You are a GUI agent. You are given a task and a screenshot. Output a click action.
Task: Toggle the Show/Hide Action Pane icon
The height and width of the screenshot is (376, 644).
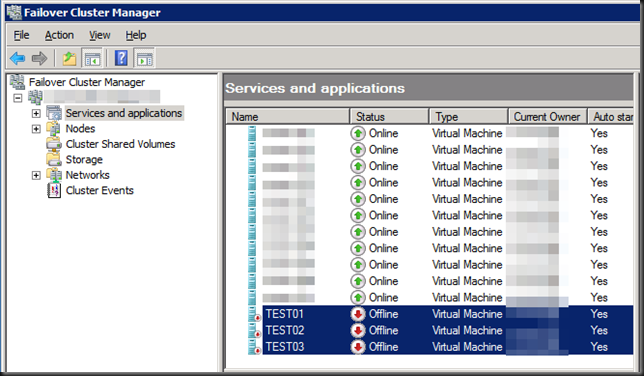(145, 58)
